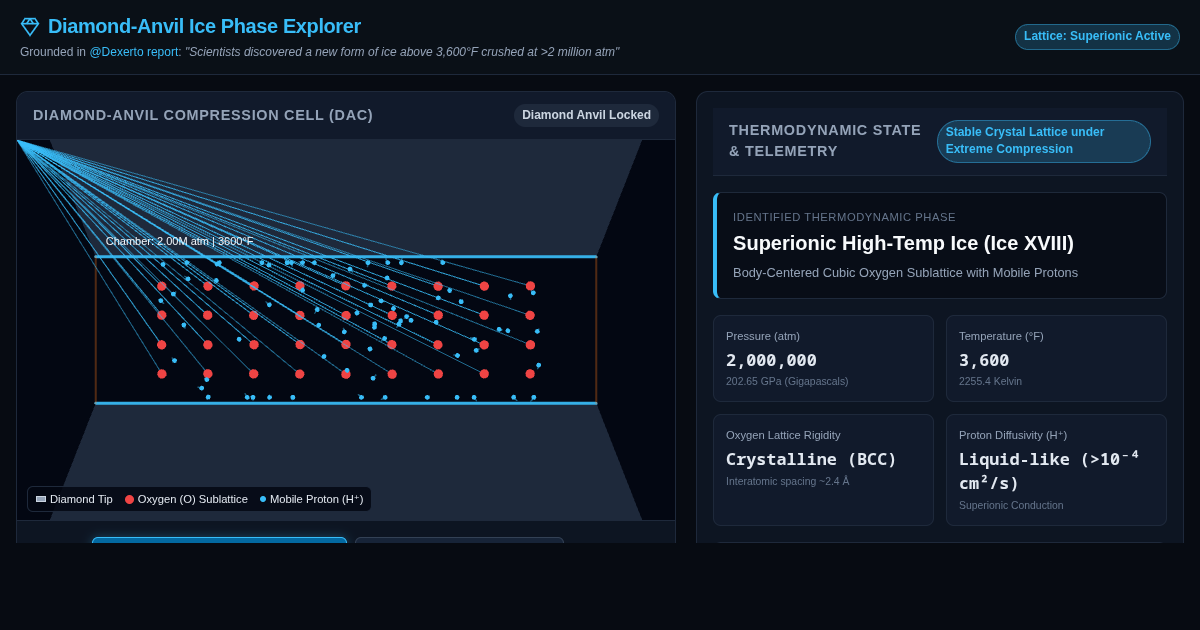Click the 'Diamond-Anvil Ice Phase Explorer' title
This screenshot has height=630, width=1200.
coord(204,27)
